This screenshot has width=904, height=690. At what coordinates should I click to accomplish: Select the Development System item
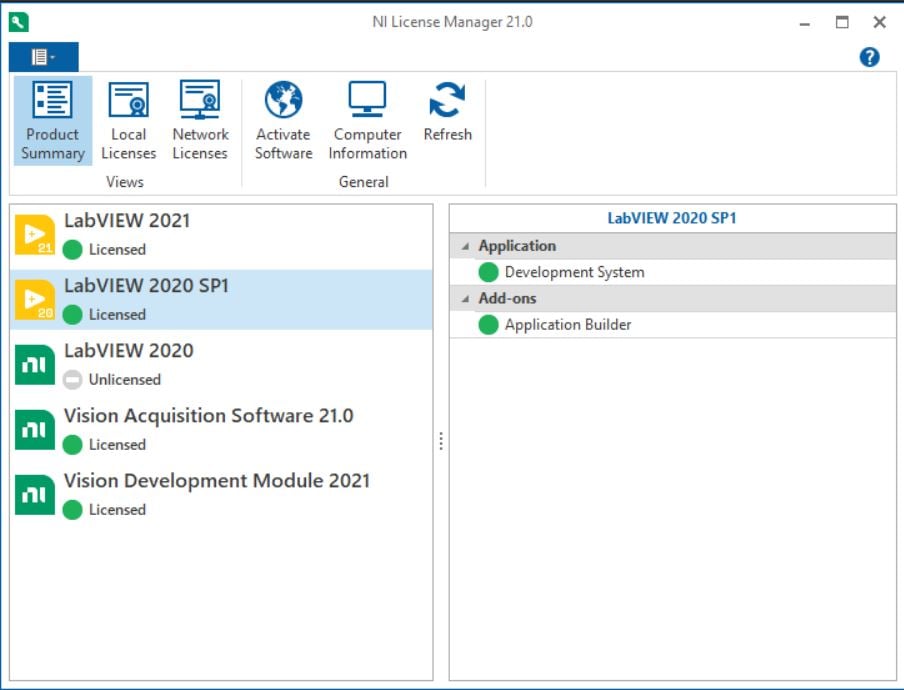point(673,272)
